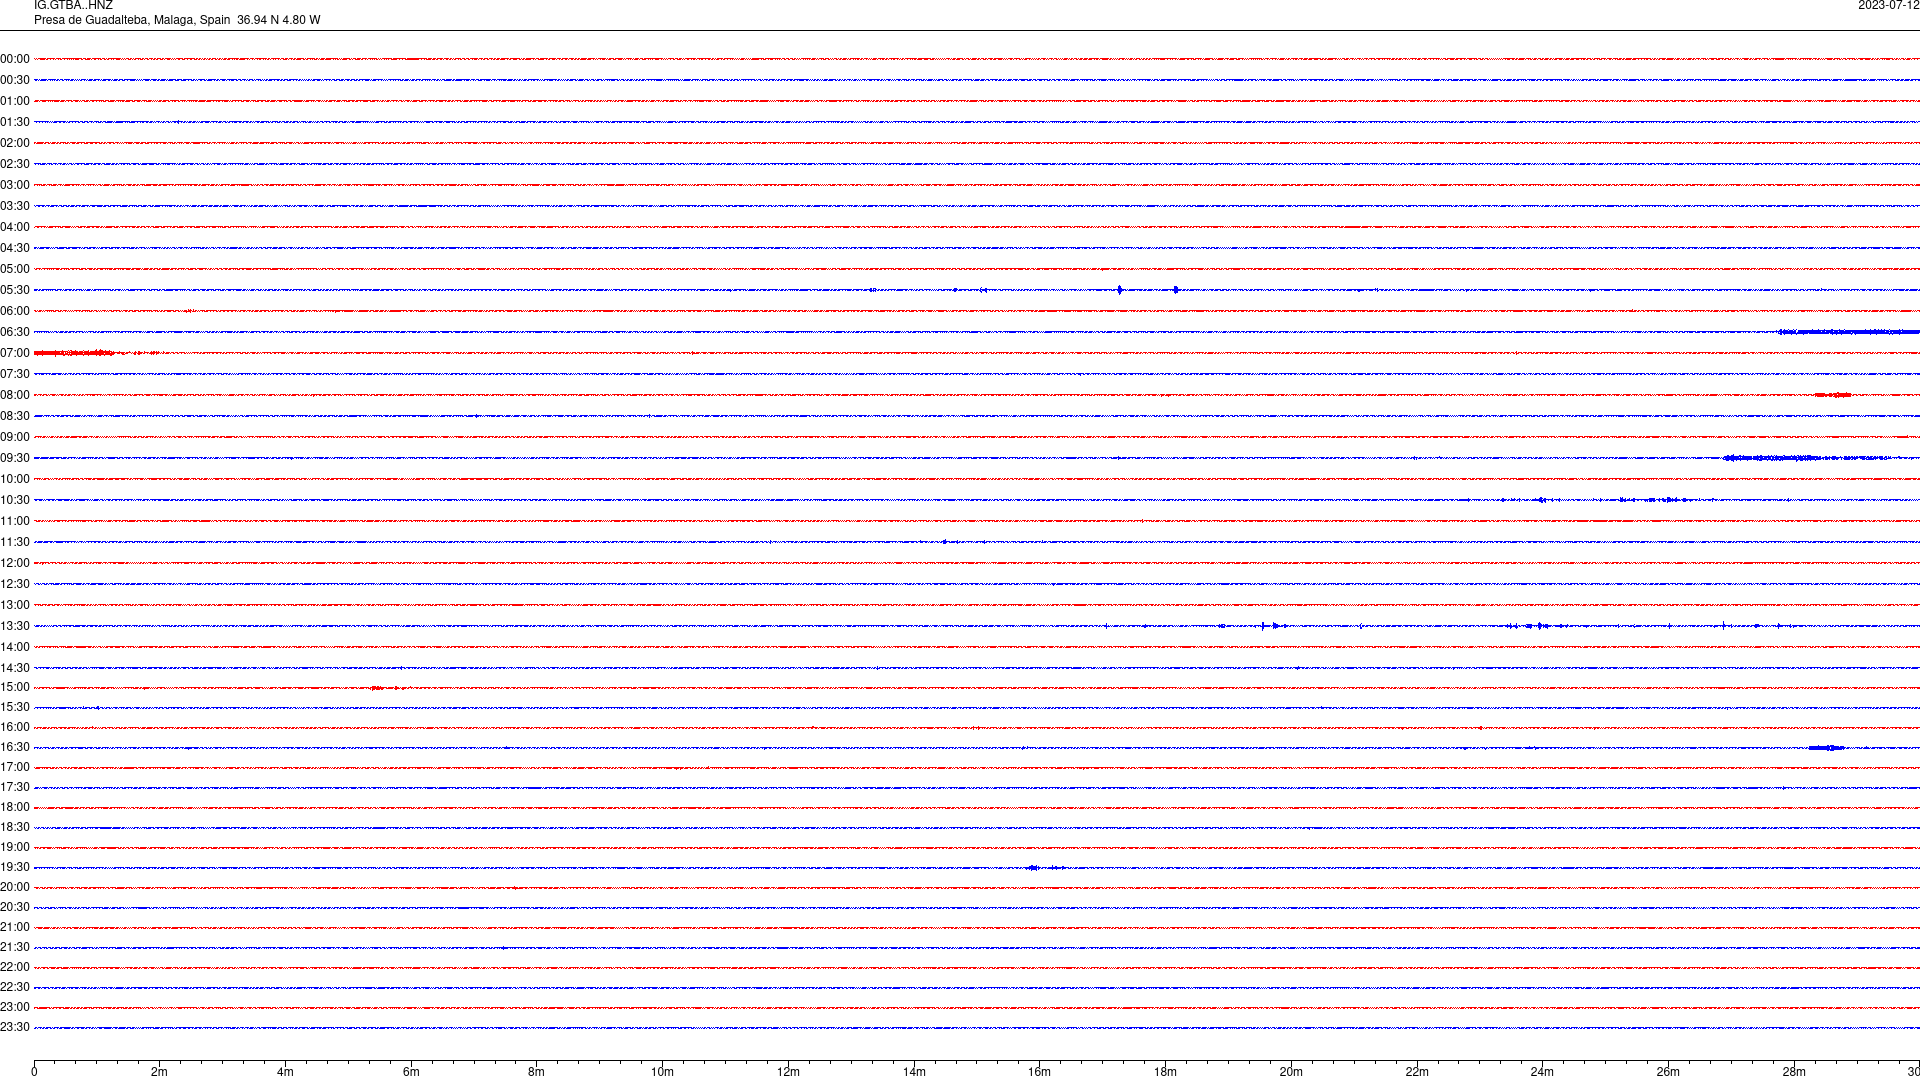Select the 02:30 time row label

click(x=15, y=164)
